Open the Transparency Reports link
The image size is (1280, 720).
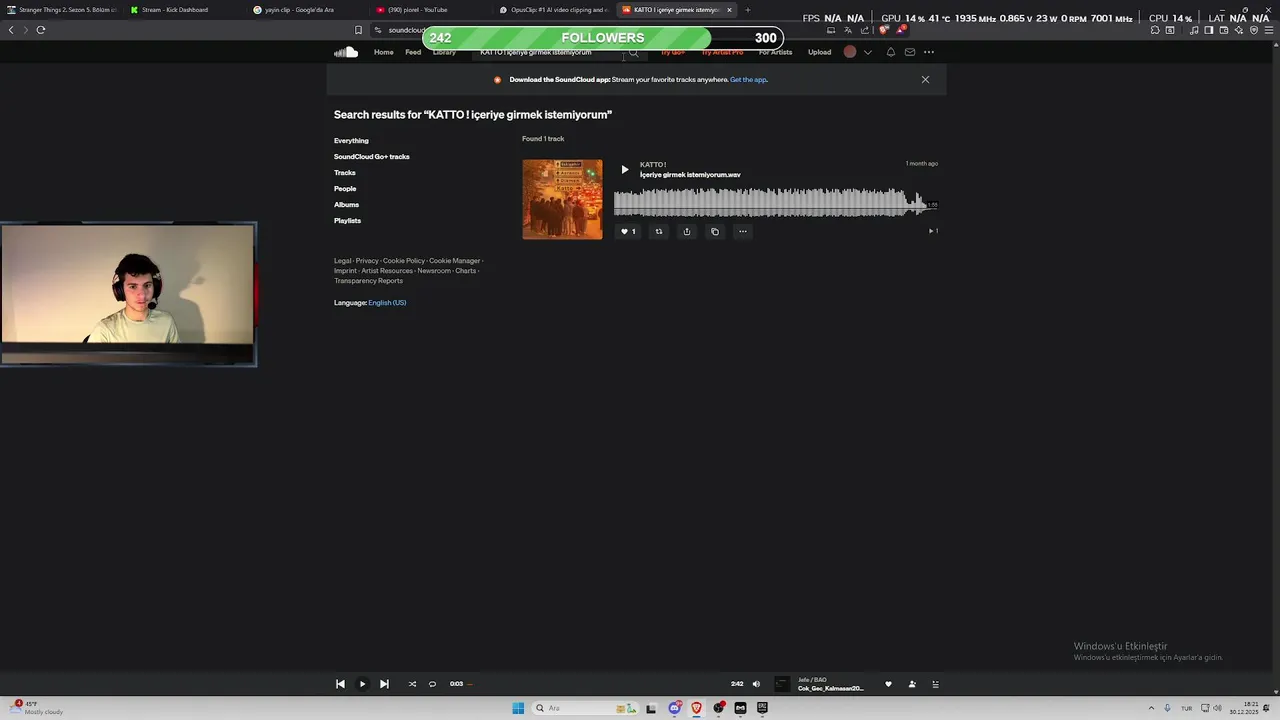(x=368, y=281)
